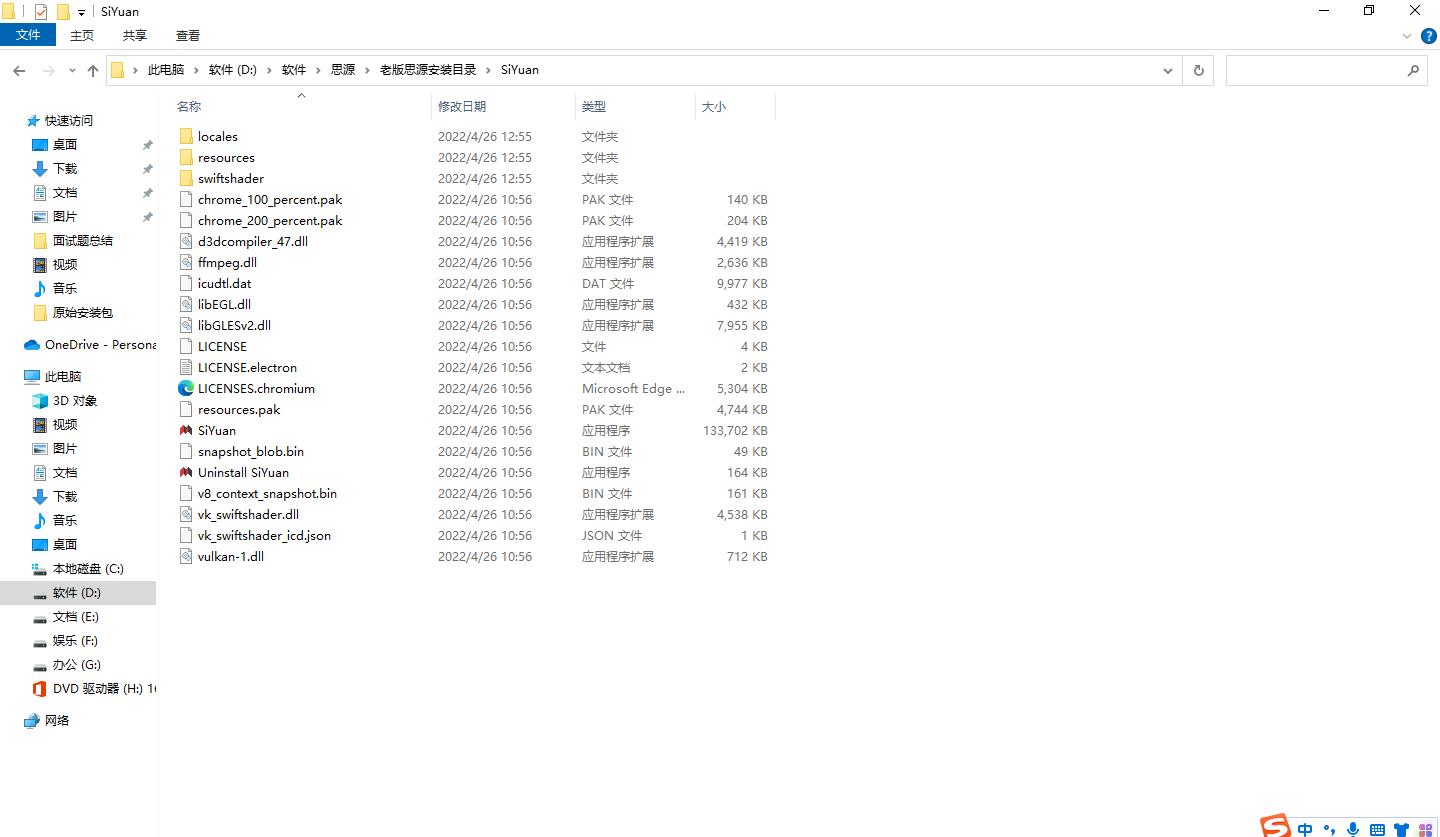The width and height of the screenshot is (1440, 837).
Task: Select the file name icudtl.dat
Action: pyautogui.click(x=225, y=284)
